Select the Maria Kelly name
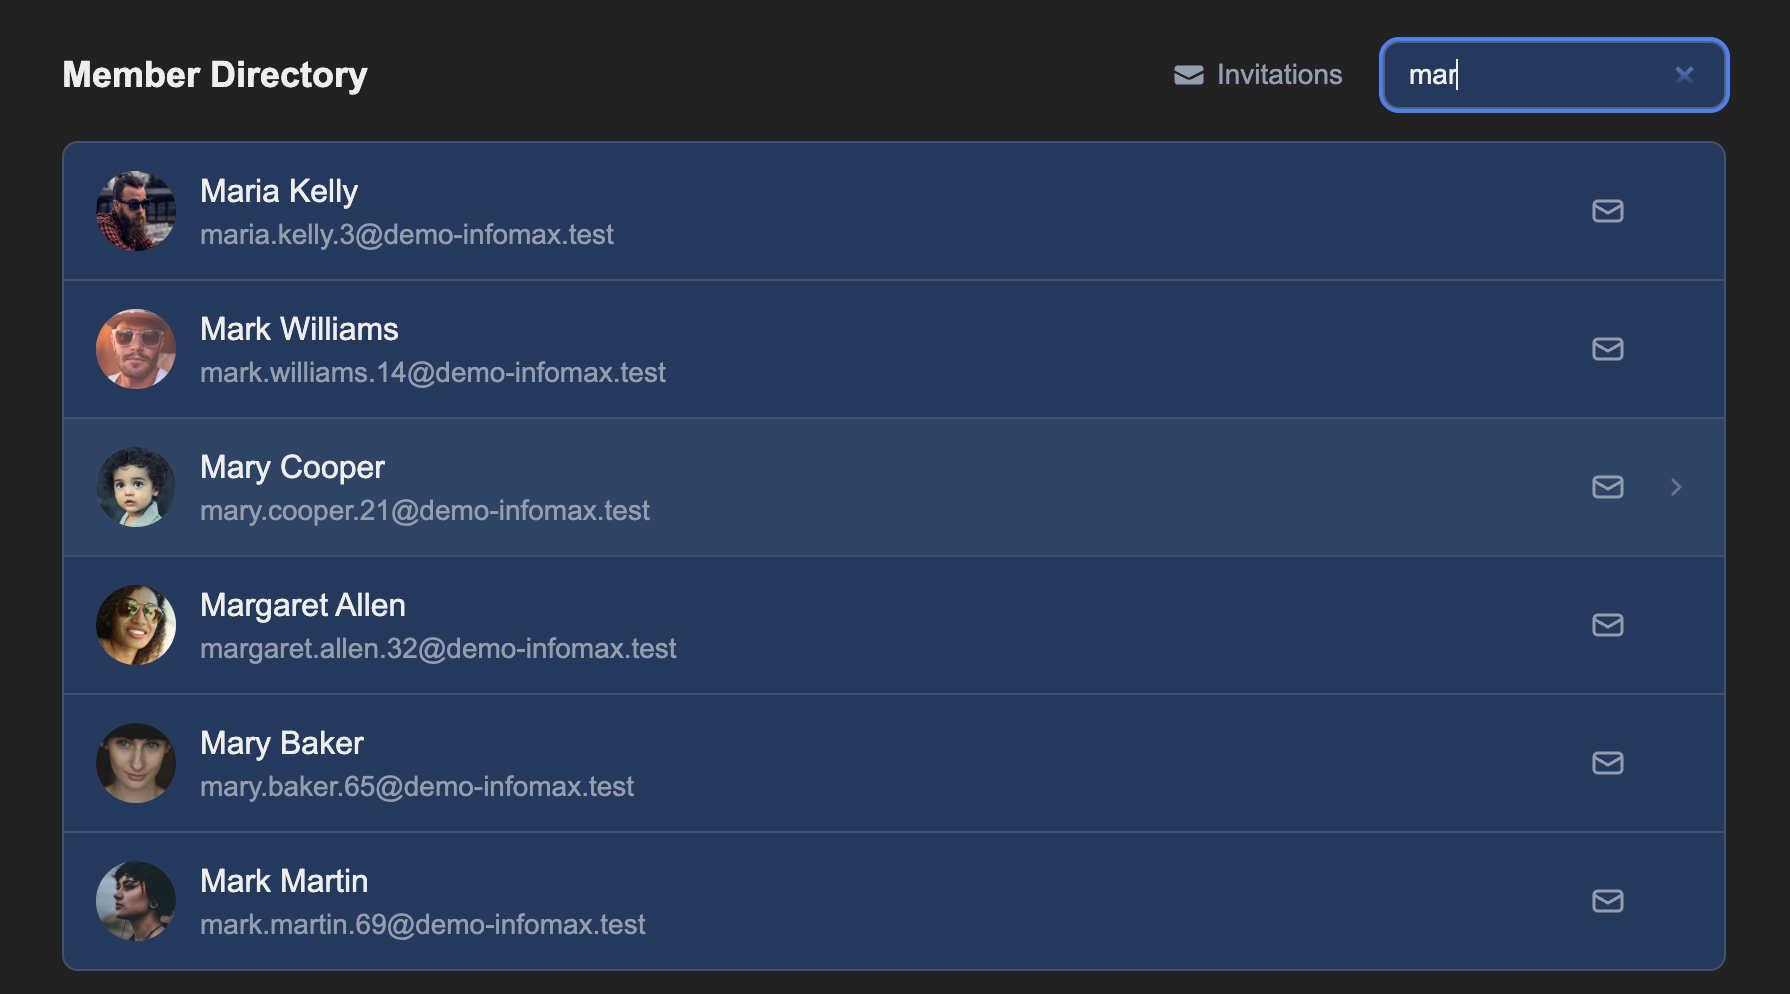 pyautogui.click(x=279, y=191)
